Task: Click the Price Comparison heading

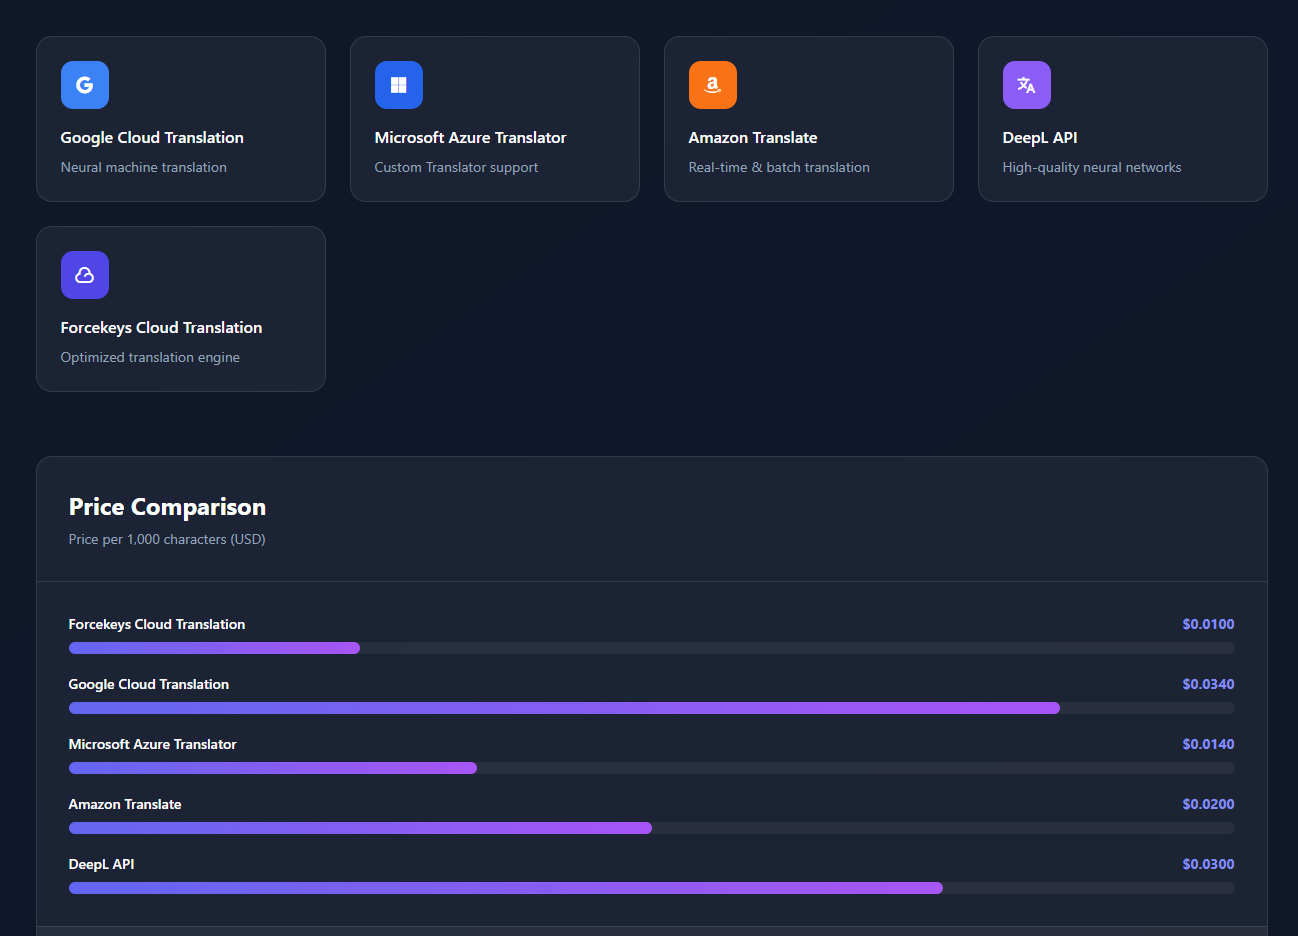Action: click(167, 507)
